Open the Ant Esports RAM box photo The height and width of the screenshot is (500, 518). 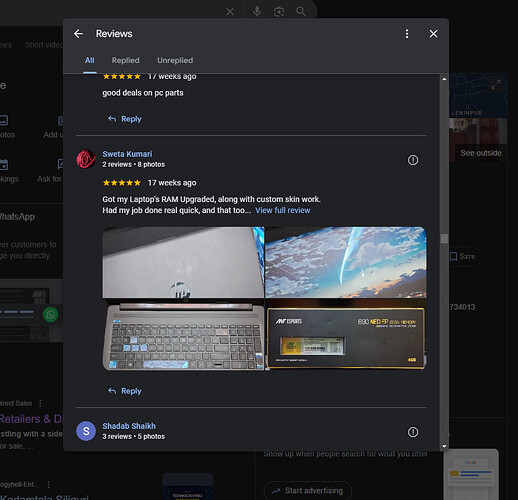point(346,334)
